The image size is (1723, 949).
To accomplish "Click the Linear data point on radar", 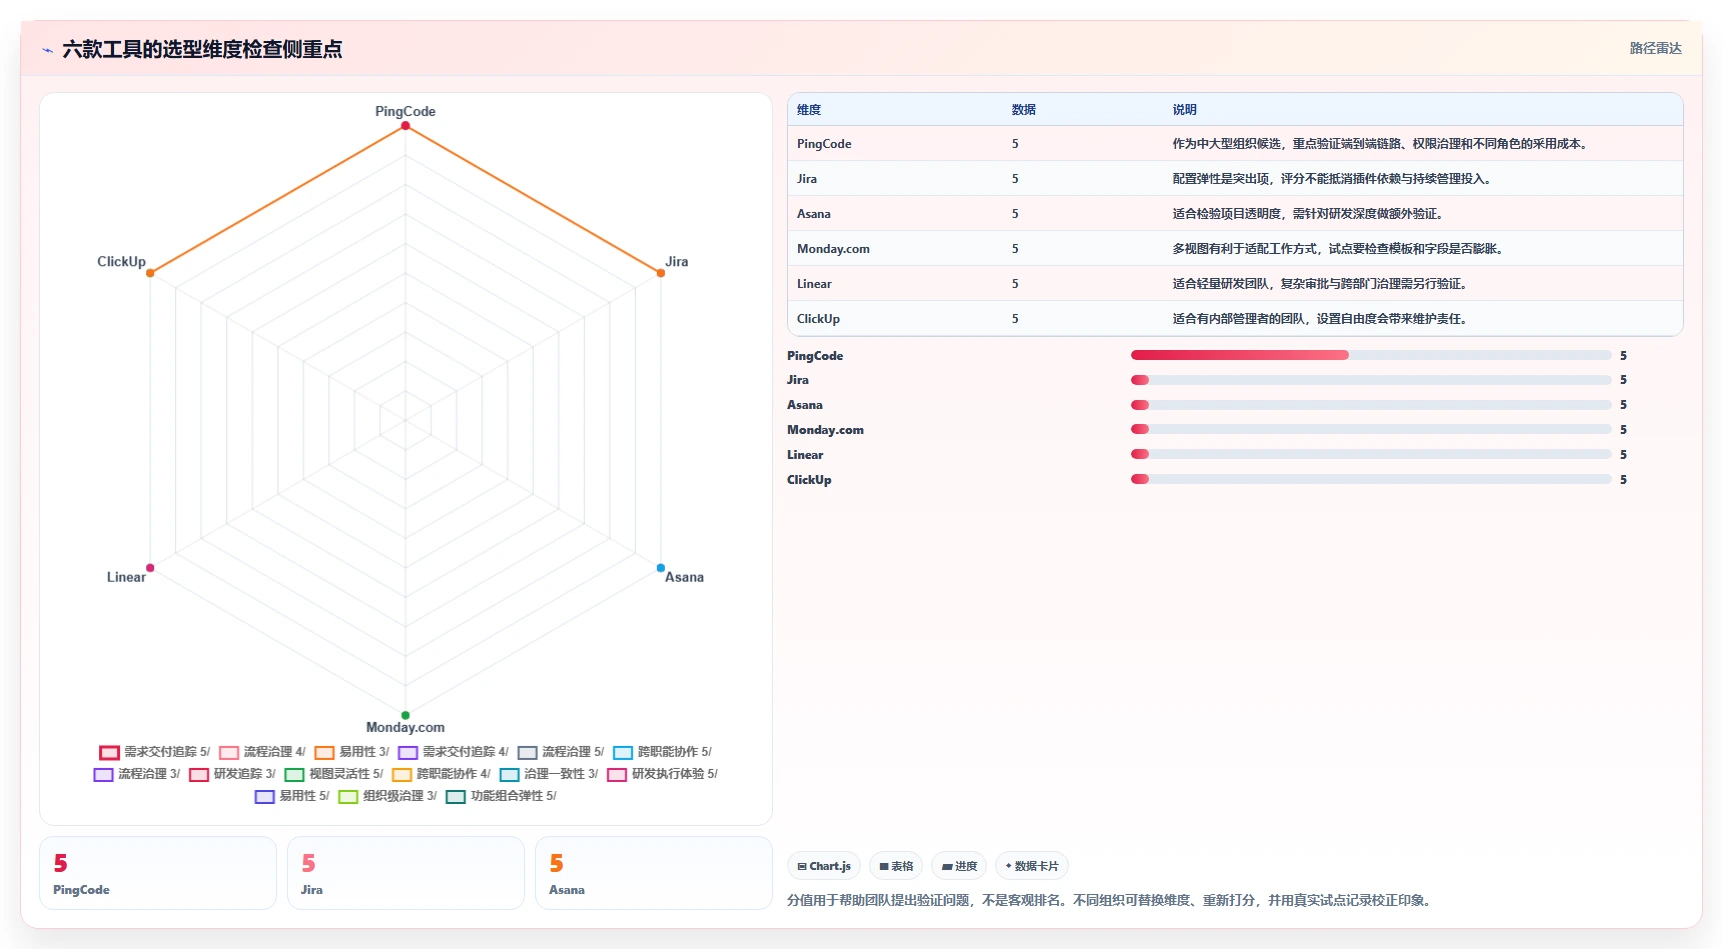I will pyautogui.click(x=150, y=568).
